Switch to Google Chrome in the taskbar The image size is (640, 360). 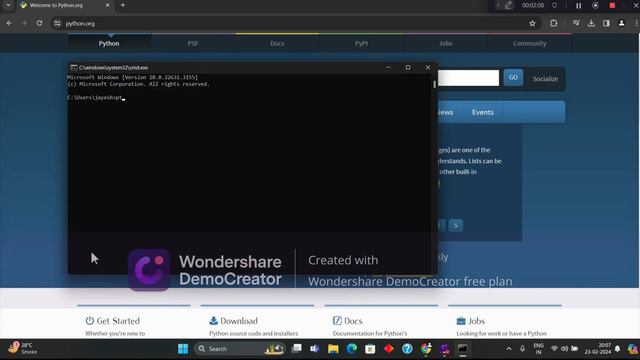(x=426, y=349)
